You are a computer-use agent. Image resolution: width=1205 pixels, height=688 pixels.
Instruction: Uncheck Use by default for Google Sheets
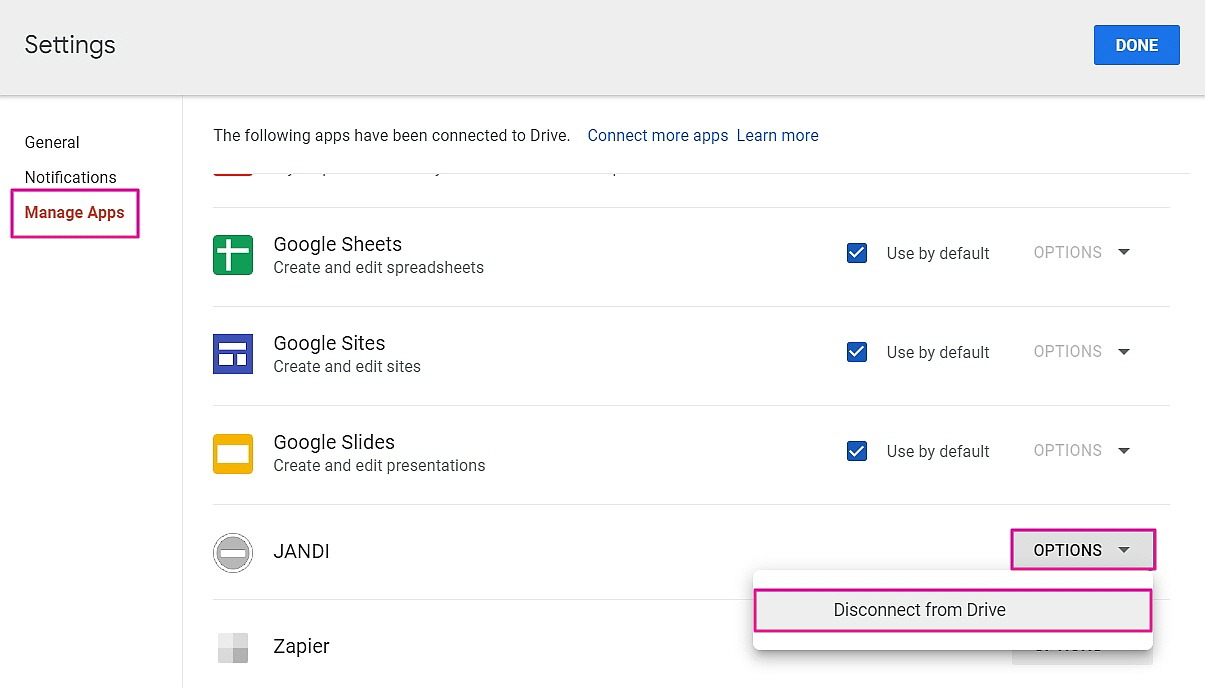pyautogui.click(x=857, y=253)
